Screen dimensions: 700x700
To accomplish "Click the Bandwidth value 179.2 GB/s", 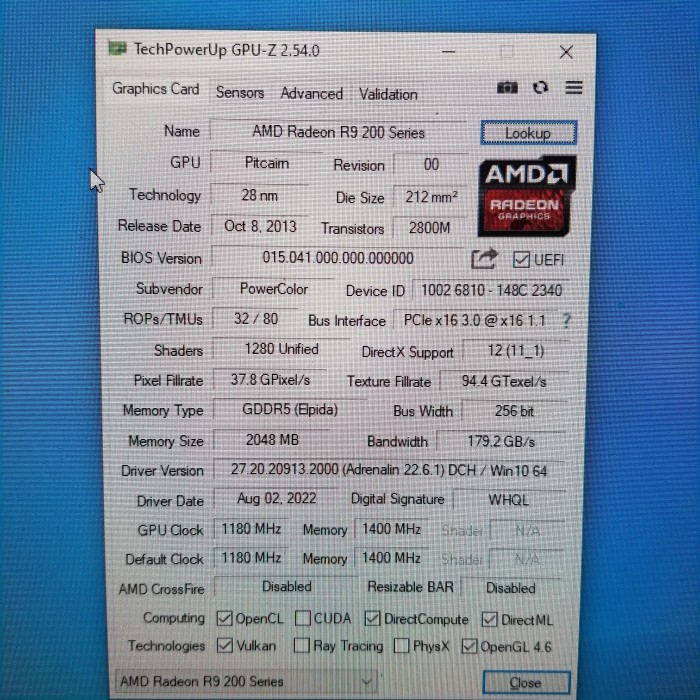I will (501, 442).
